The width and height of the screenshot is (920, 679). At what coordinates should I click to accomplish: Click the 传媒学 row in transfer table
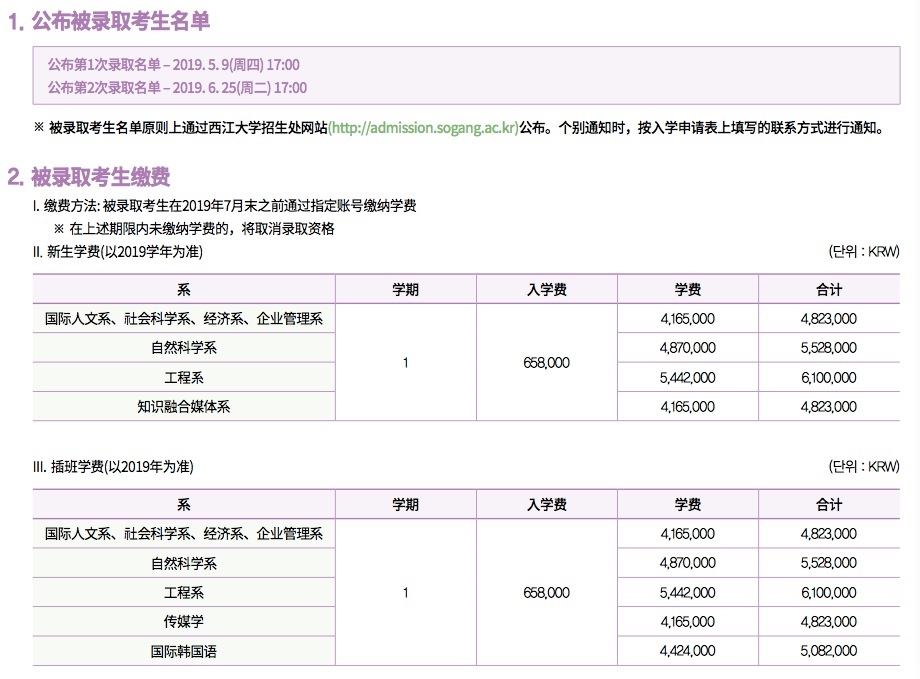point(184,621)
